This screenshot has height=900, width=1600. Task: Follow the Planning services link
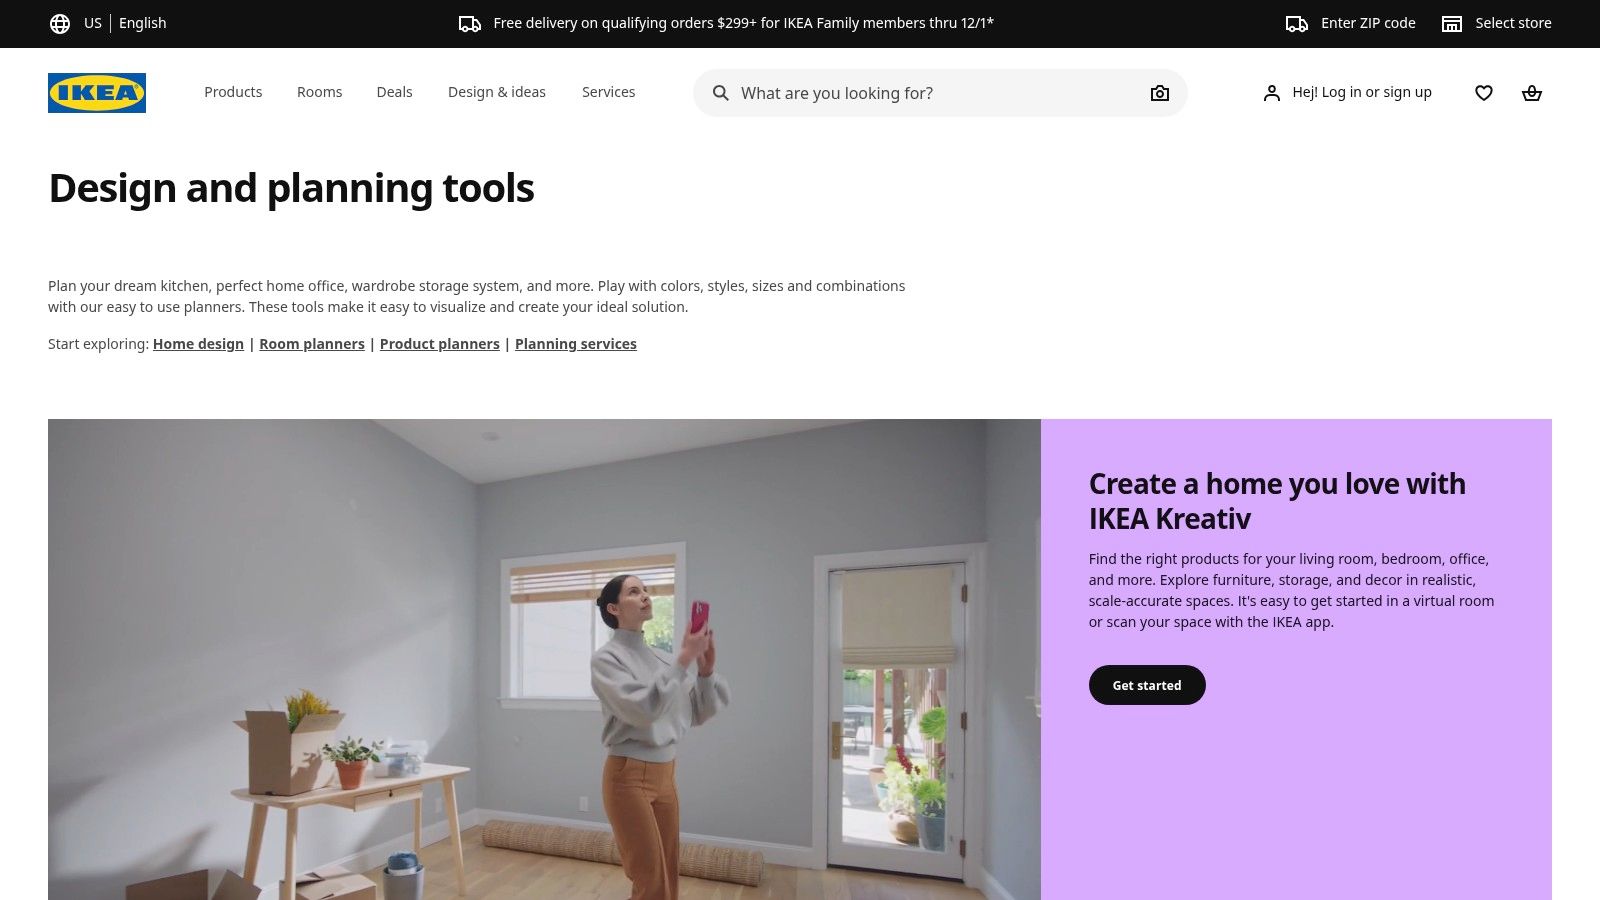(576, 344)
